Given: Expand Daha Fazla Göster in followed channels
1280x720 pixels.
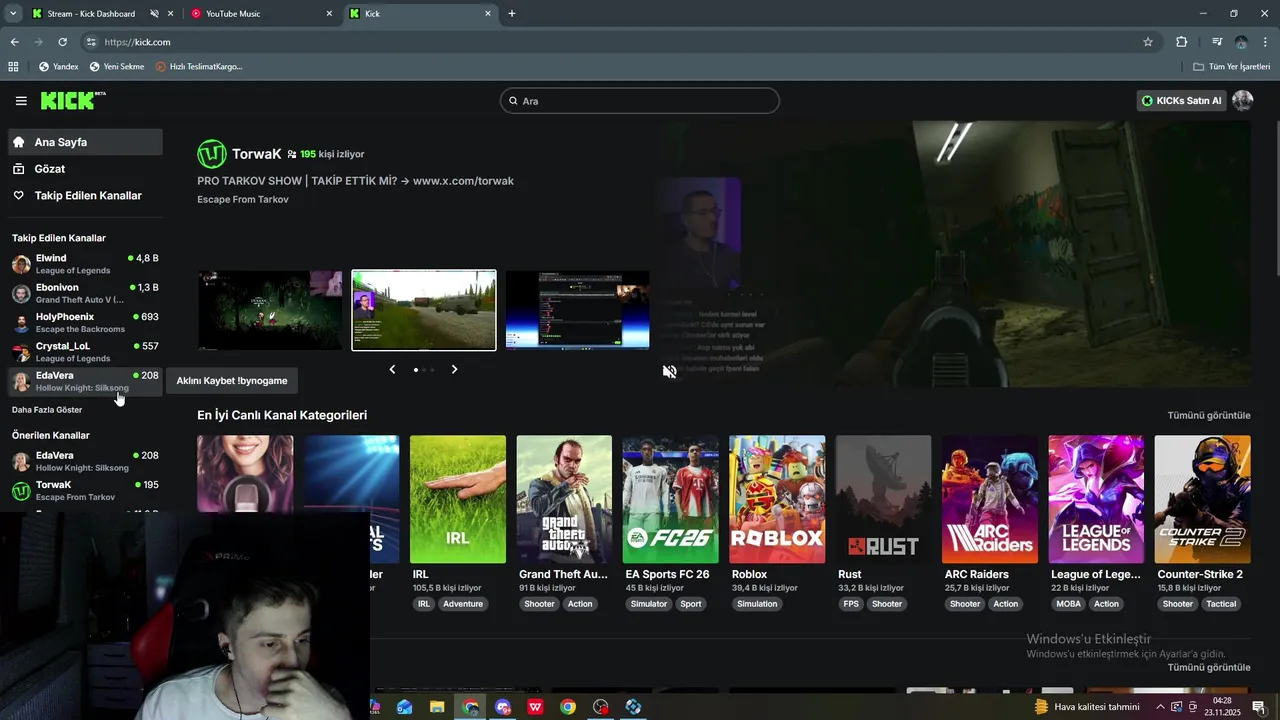Looking at the screenshot, I should pos(47,410).
